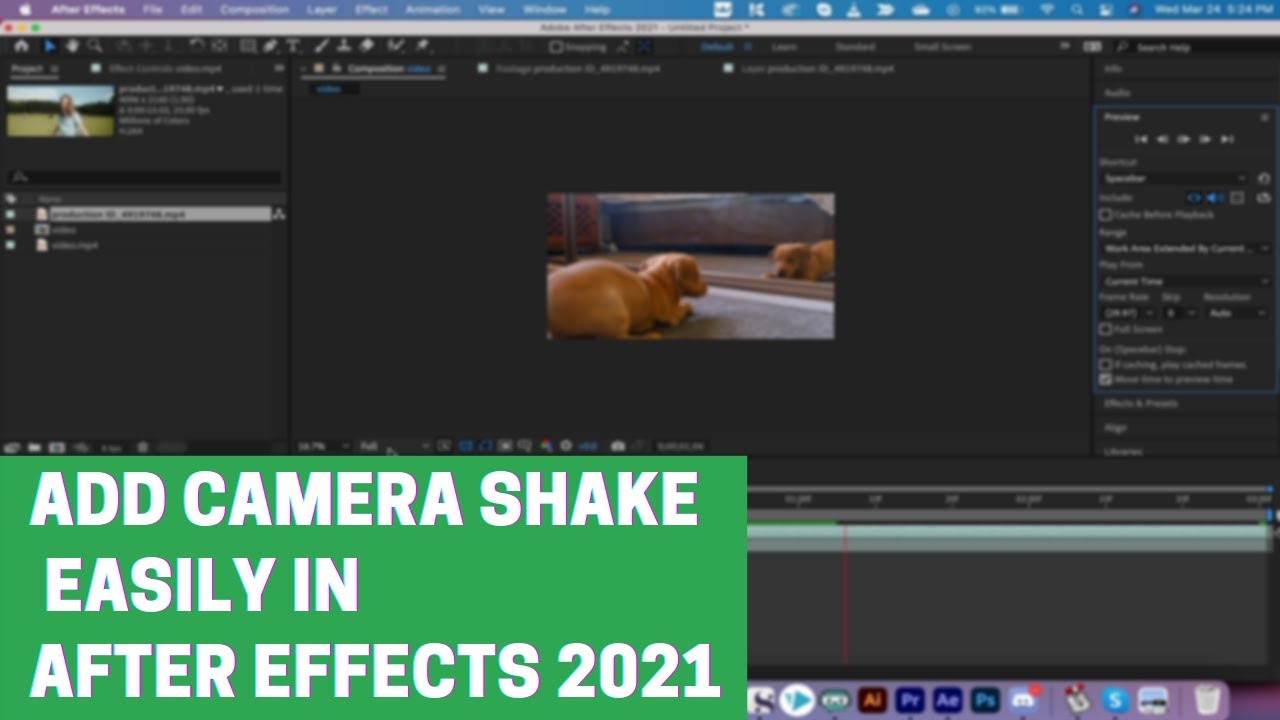
Task: Reset the Preview shortcut settings icon
Action: (x=1264, y=178)
